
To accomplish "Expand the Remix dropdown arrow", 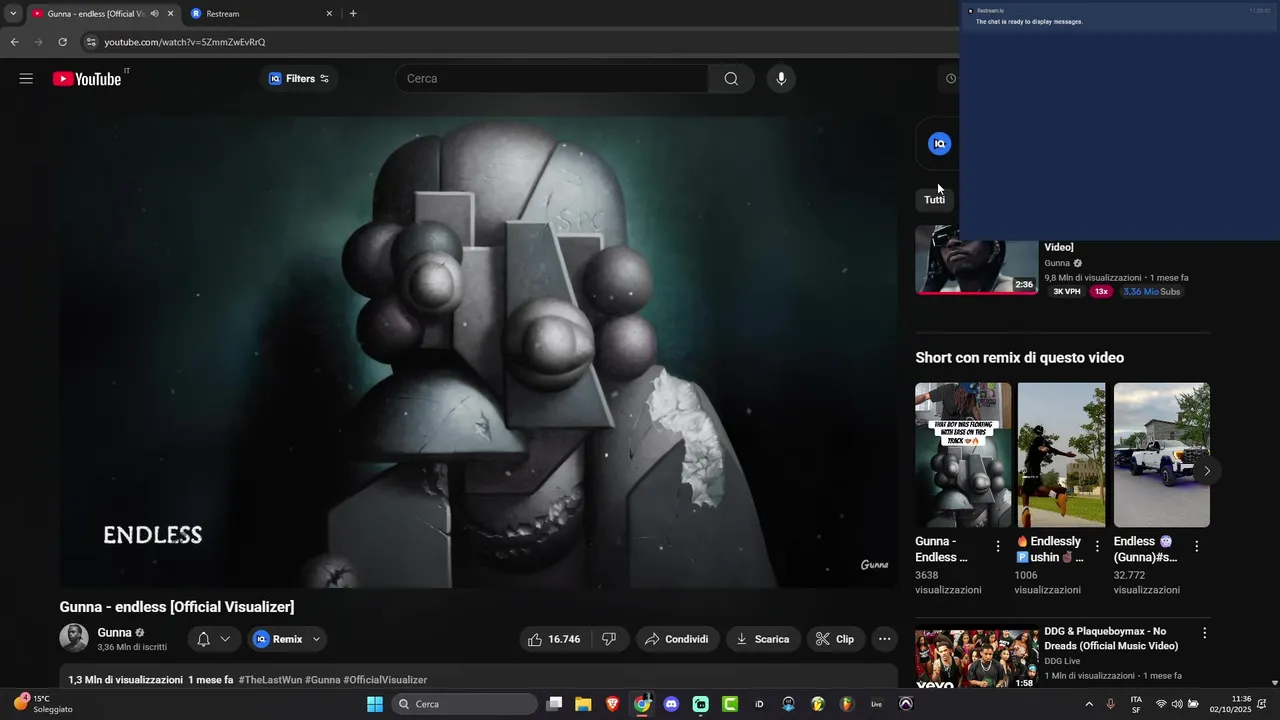I will [316, 639].
